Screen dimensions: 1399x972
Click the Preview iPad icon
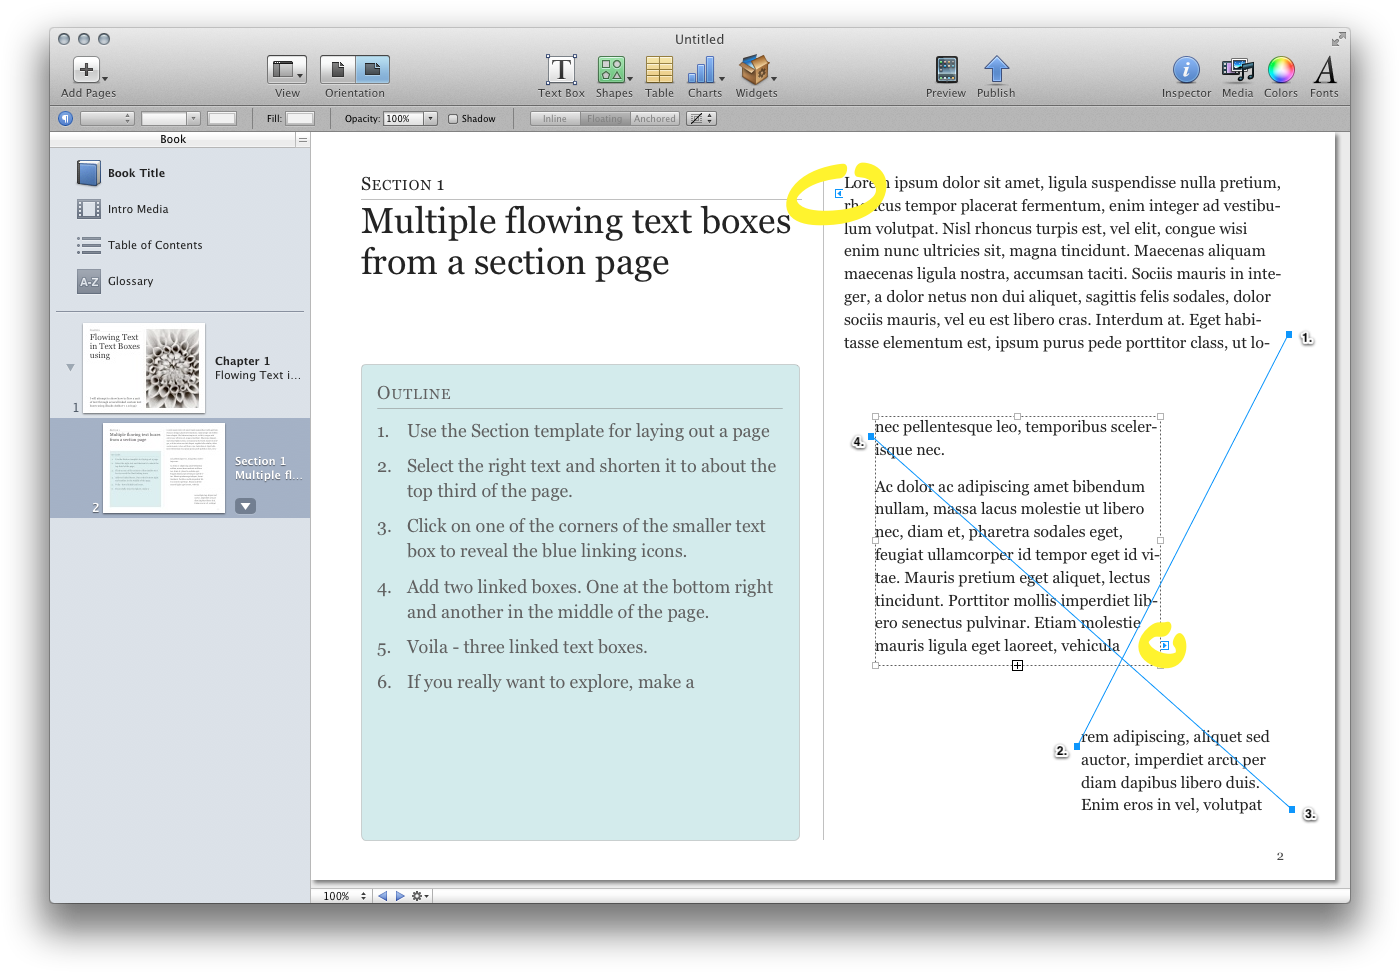[x=946, y=71]
